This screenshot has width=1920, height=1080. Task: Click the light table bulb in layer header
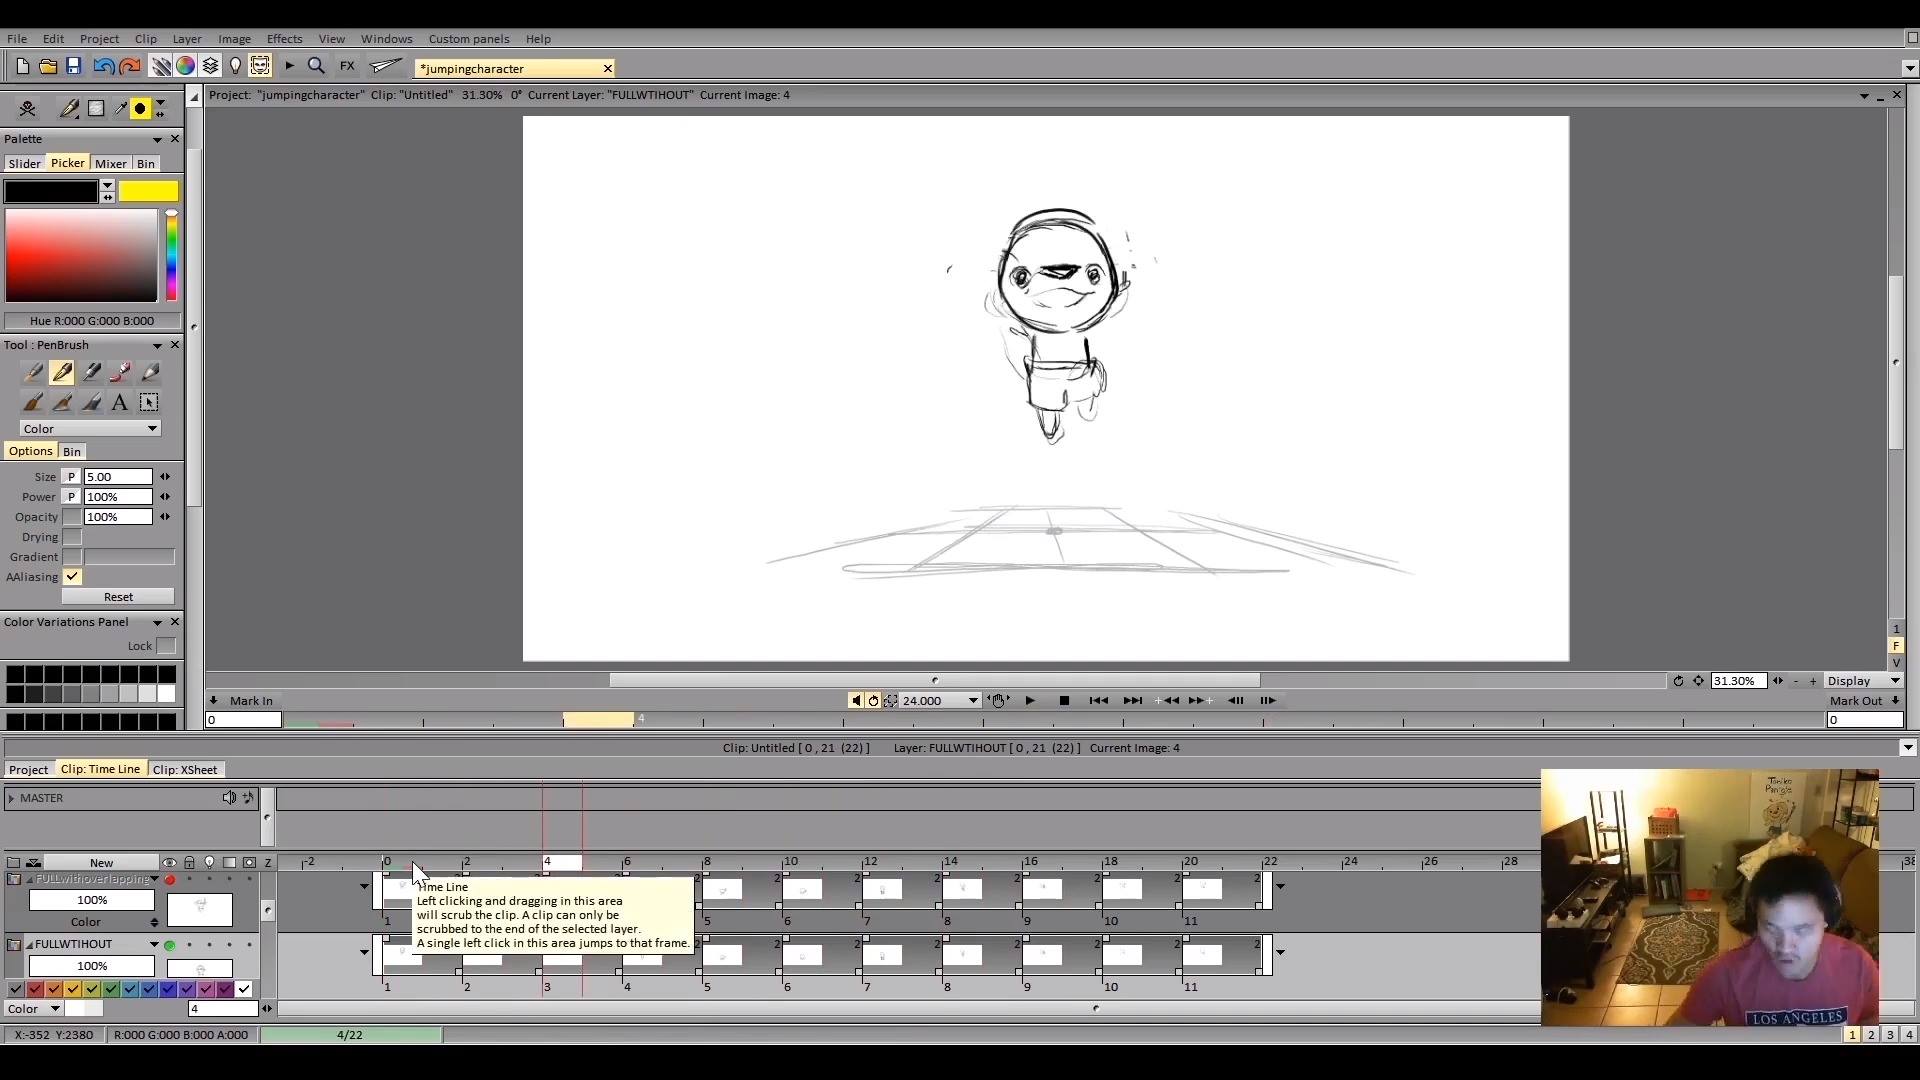[209, 863]
